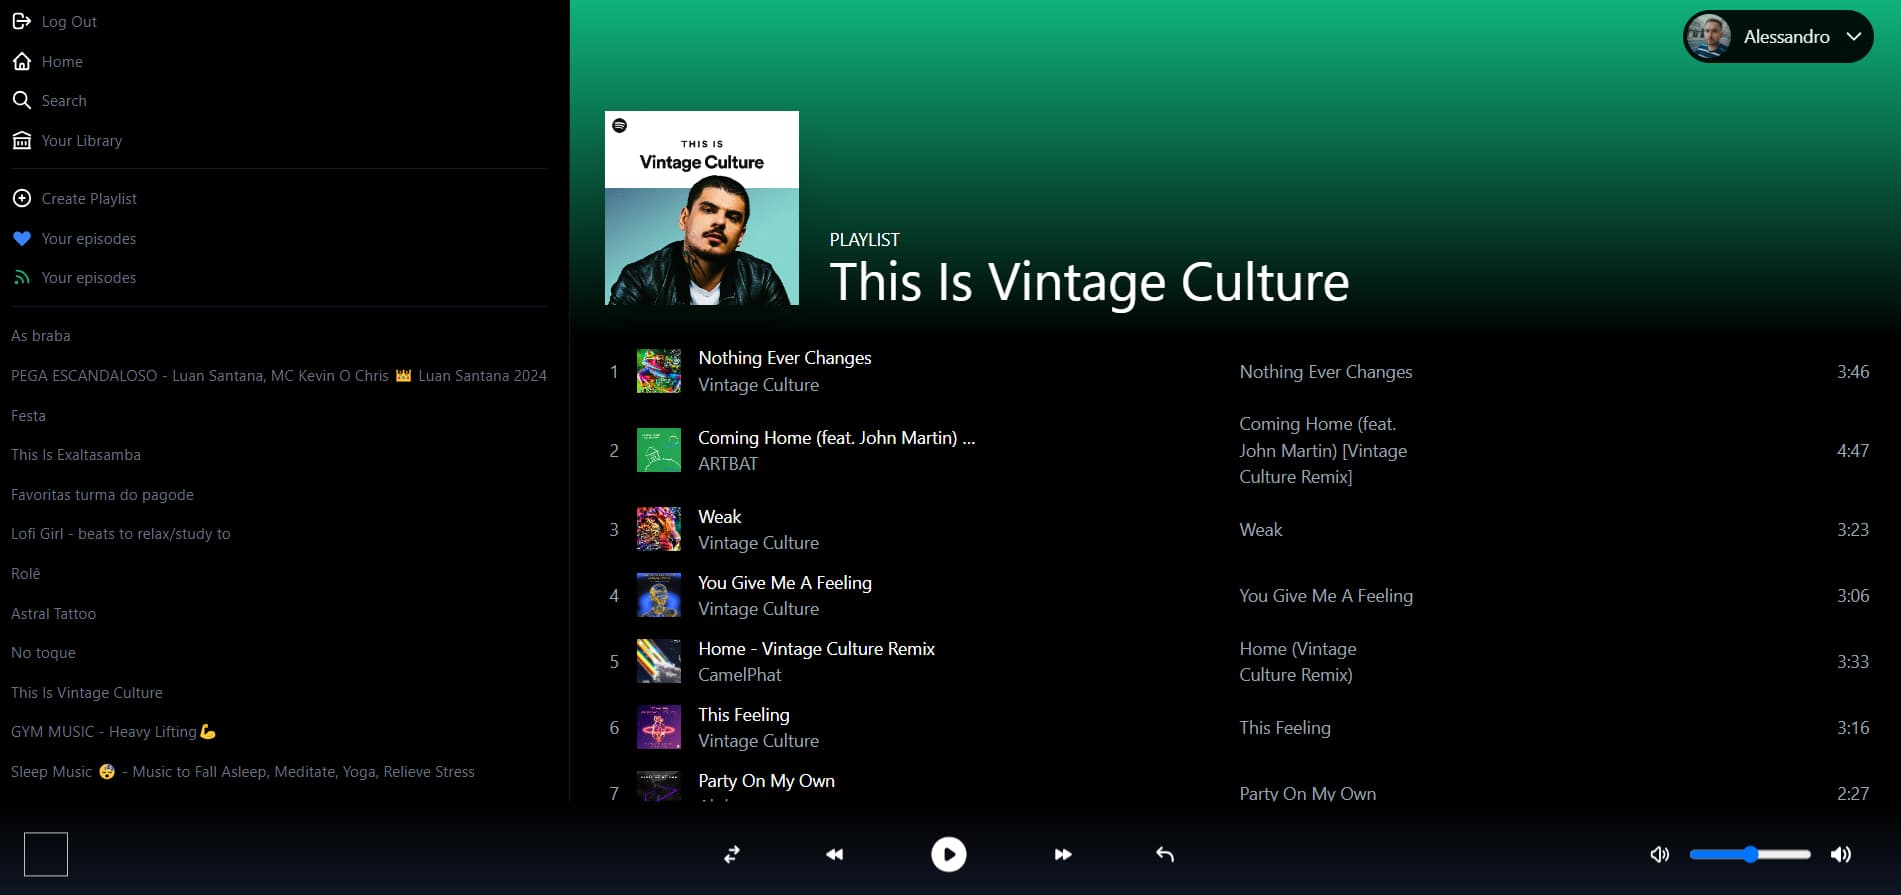Image resolution: width=1901 pixels, height=895 pixels.
Task: Click the volume down speaker icon
Action: click(1659, 854)
